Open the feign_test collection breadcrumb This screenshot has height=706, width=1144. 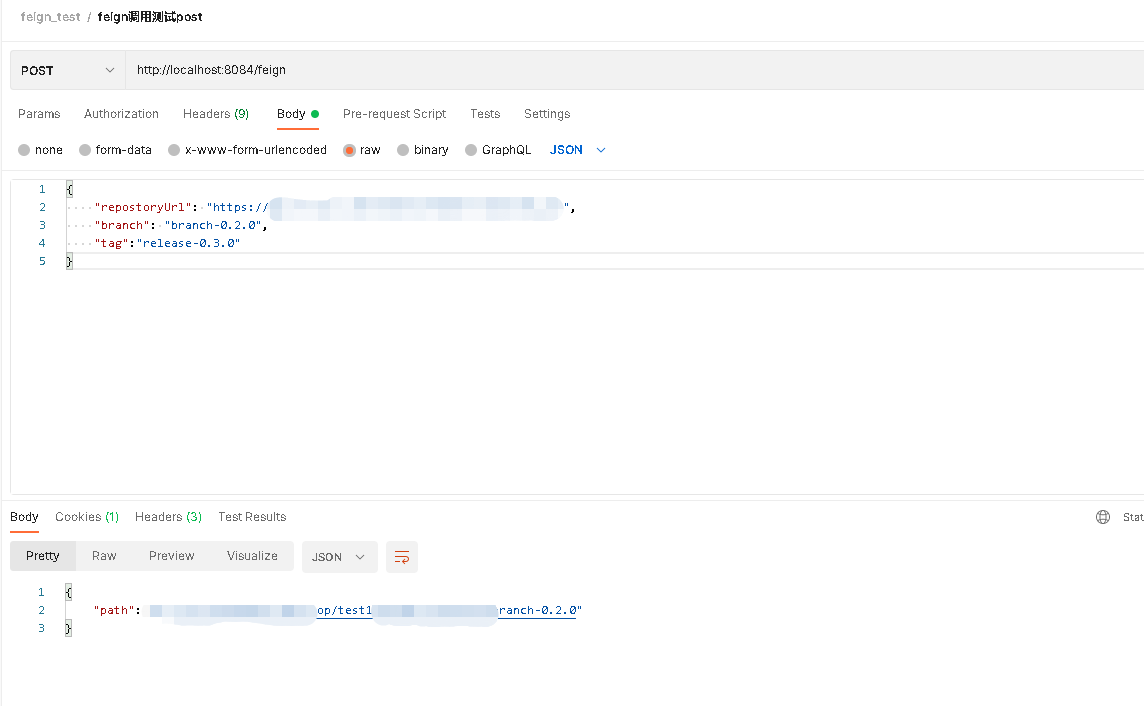(50, 16)
